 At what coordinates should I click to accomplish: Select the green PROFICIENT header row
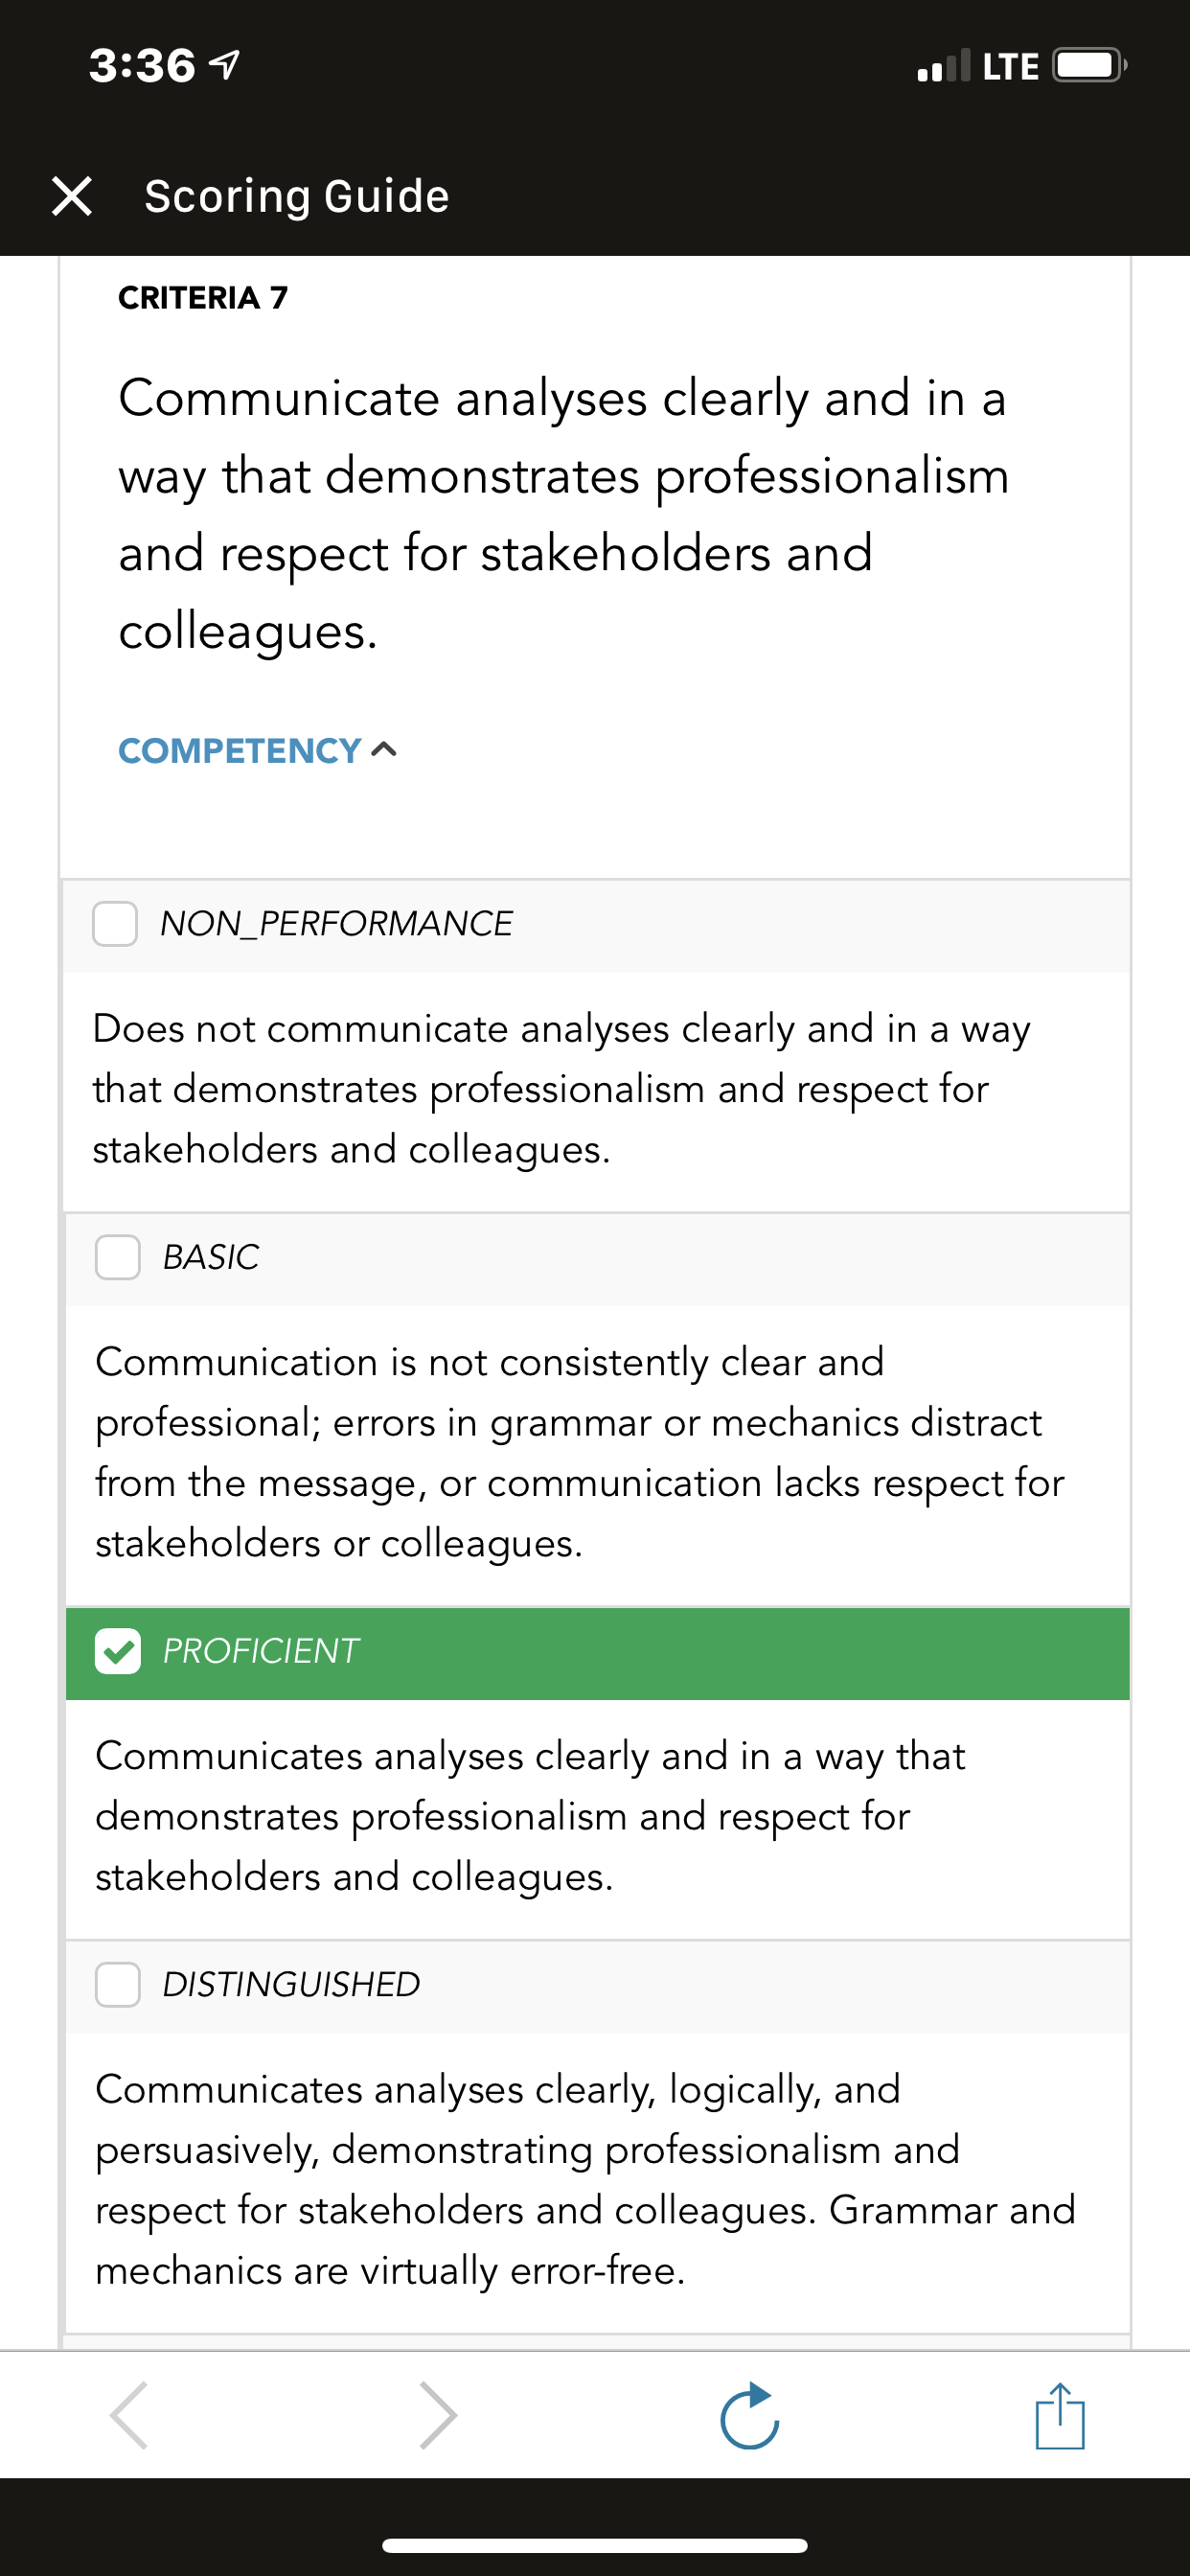tap(598, 1653)
